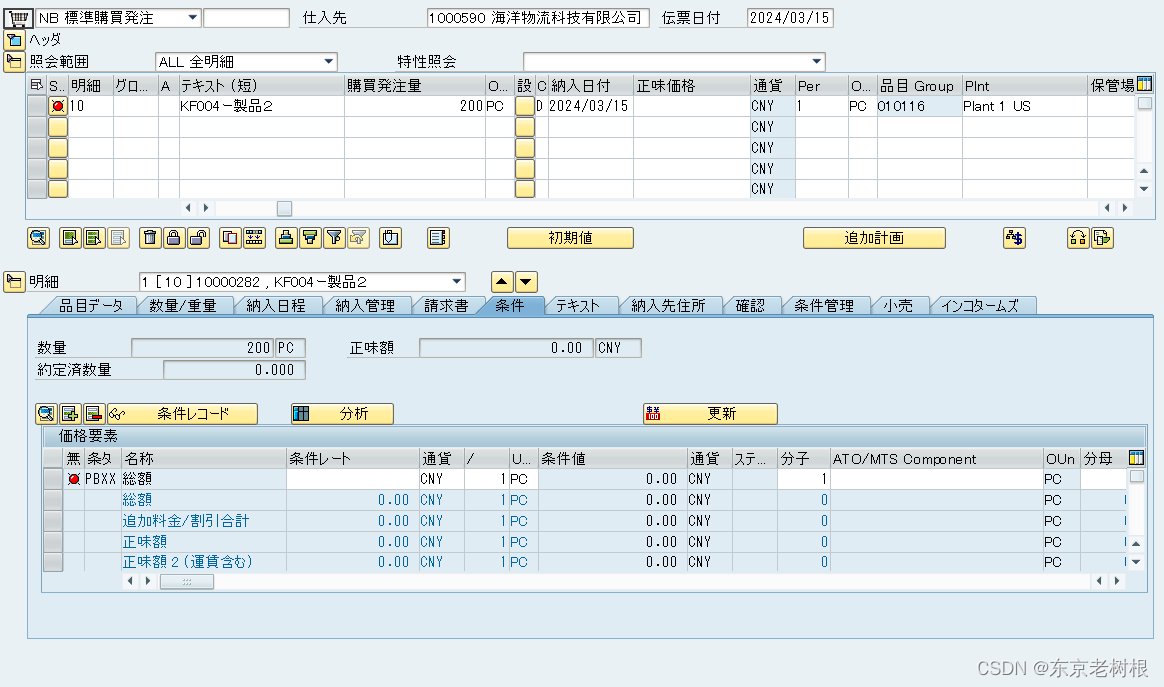Screen dimensions: 1164x687
Task: Collapse the ヘッダ header section
Action: [14, 41]
